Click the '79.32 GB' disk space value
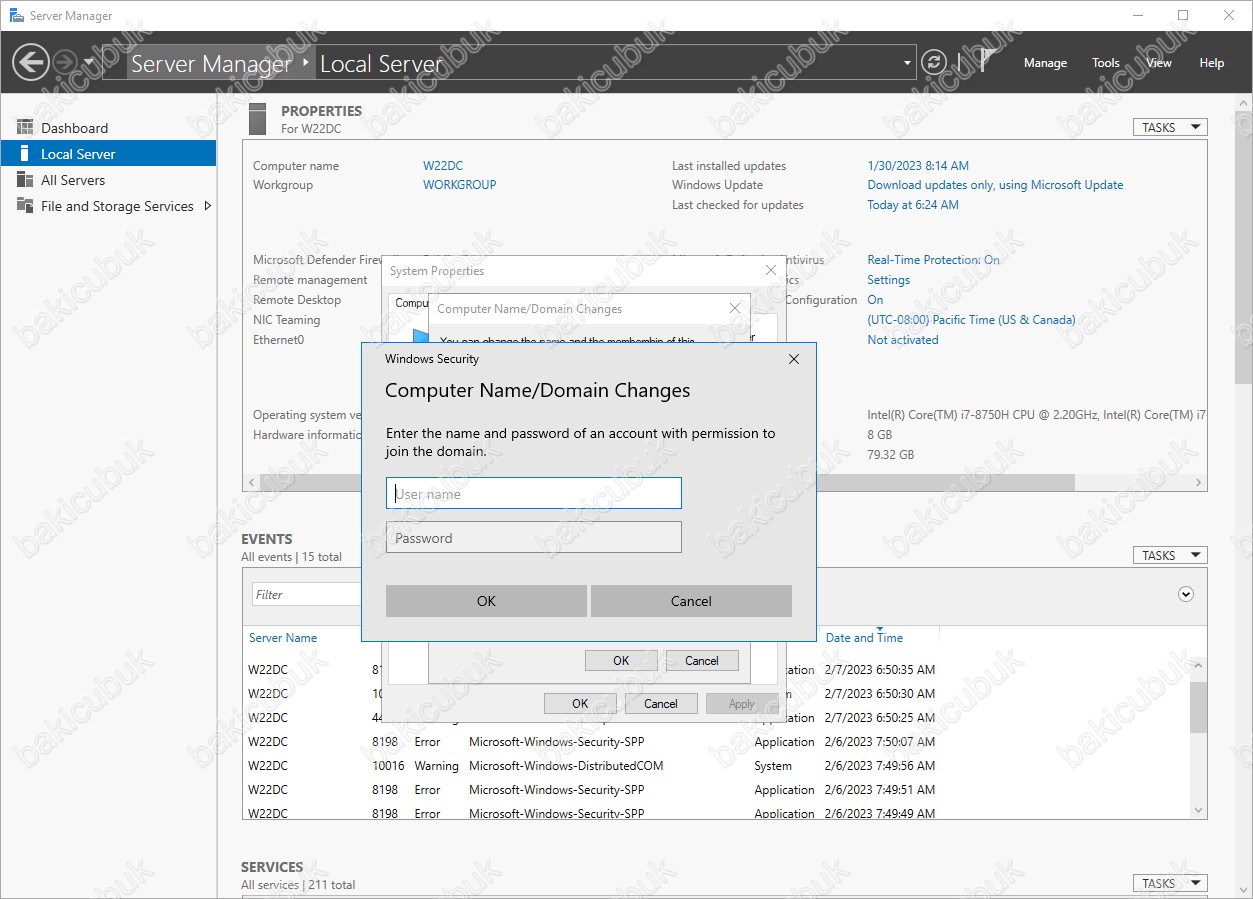This screenshot has height=899, width=1253. click(891, 454)
